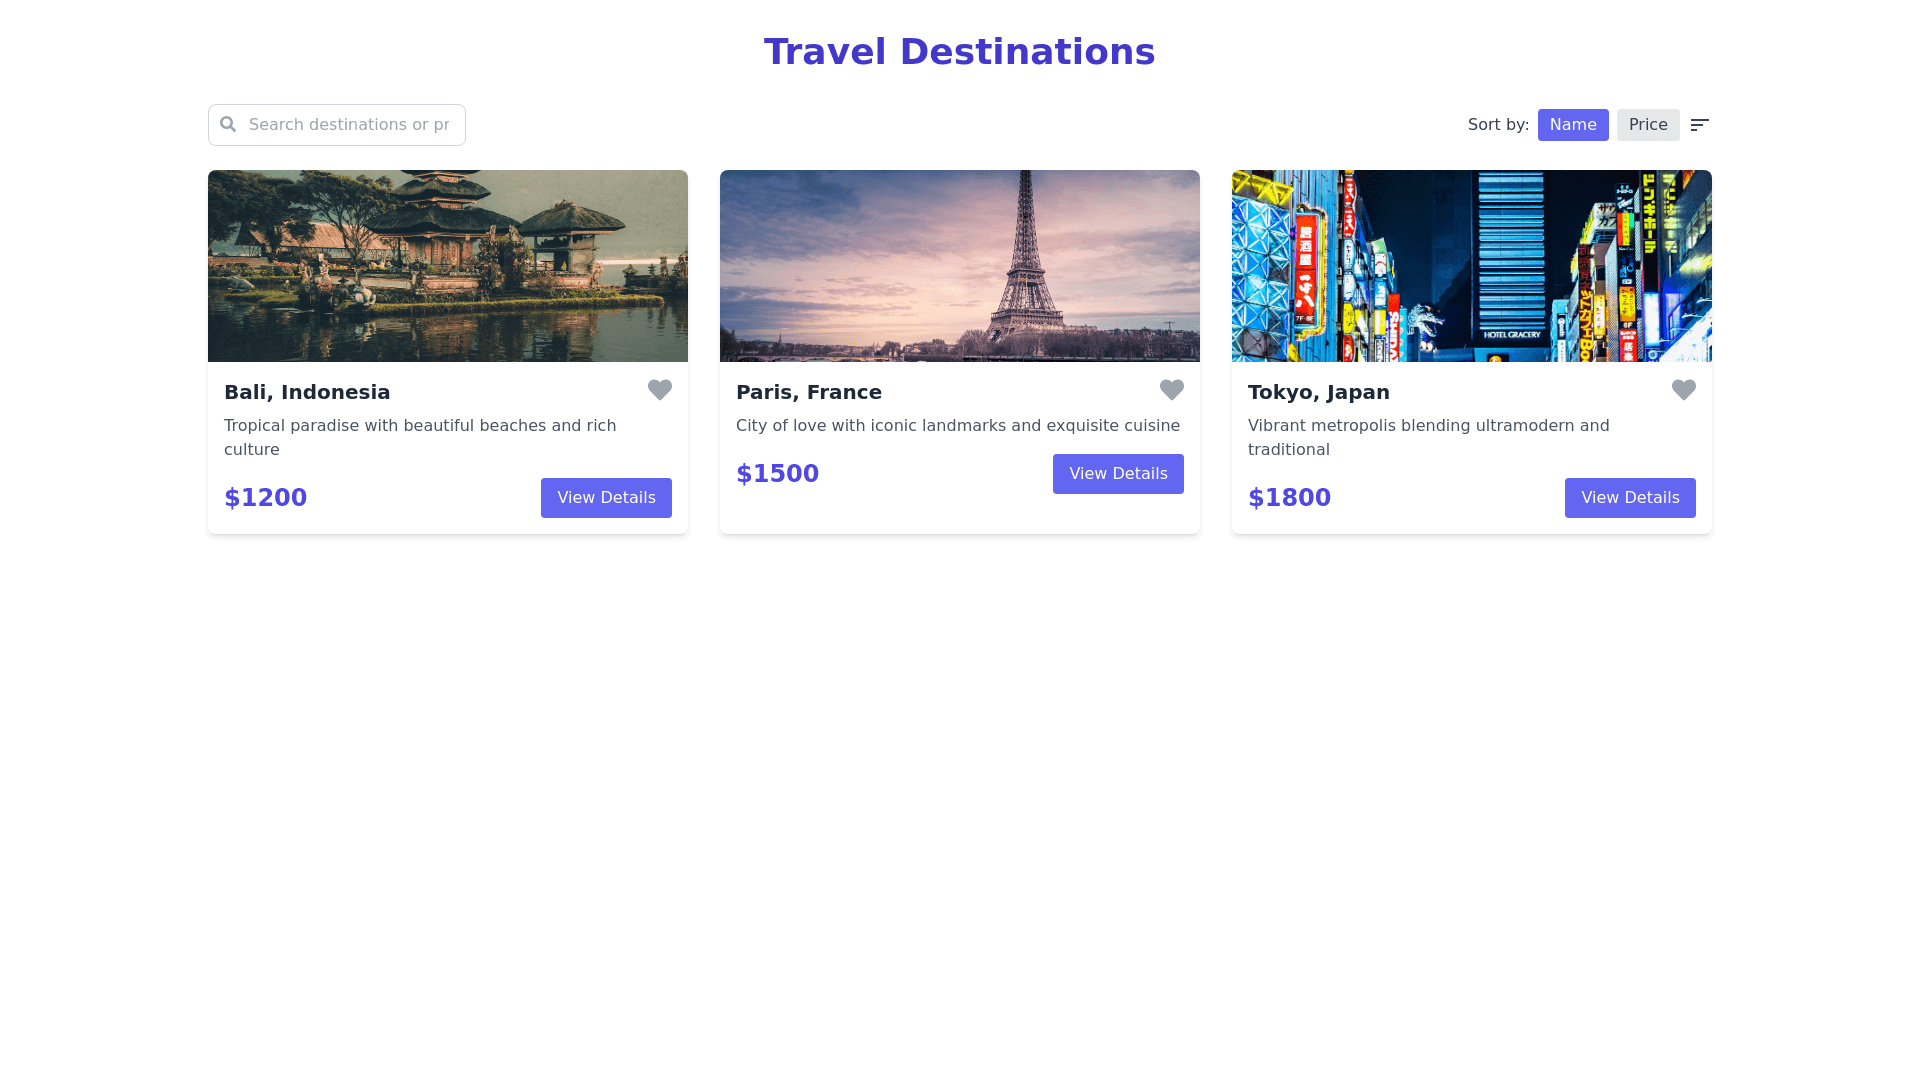Click the Paris, France card title

[809, 392]
